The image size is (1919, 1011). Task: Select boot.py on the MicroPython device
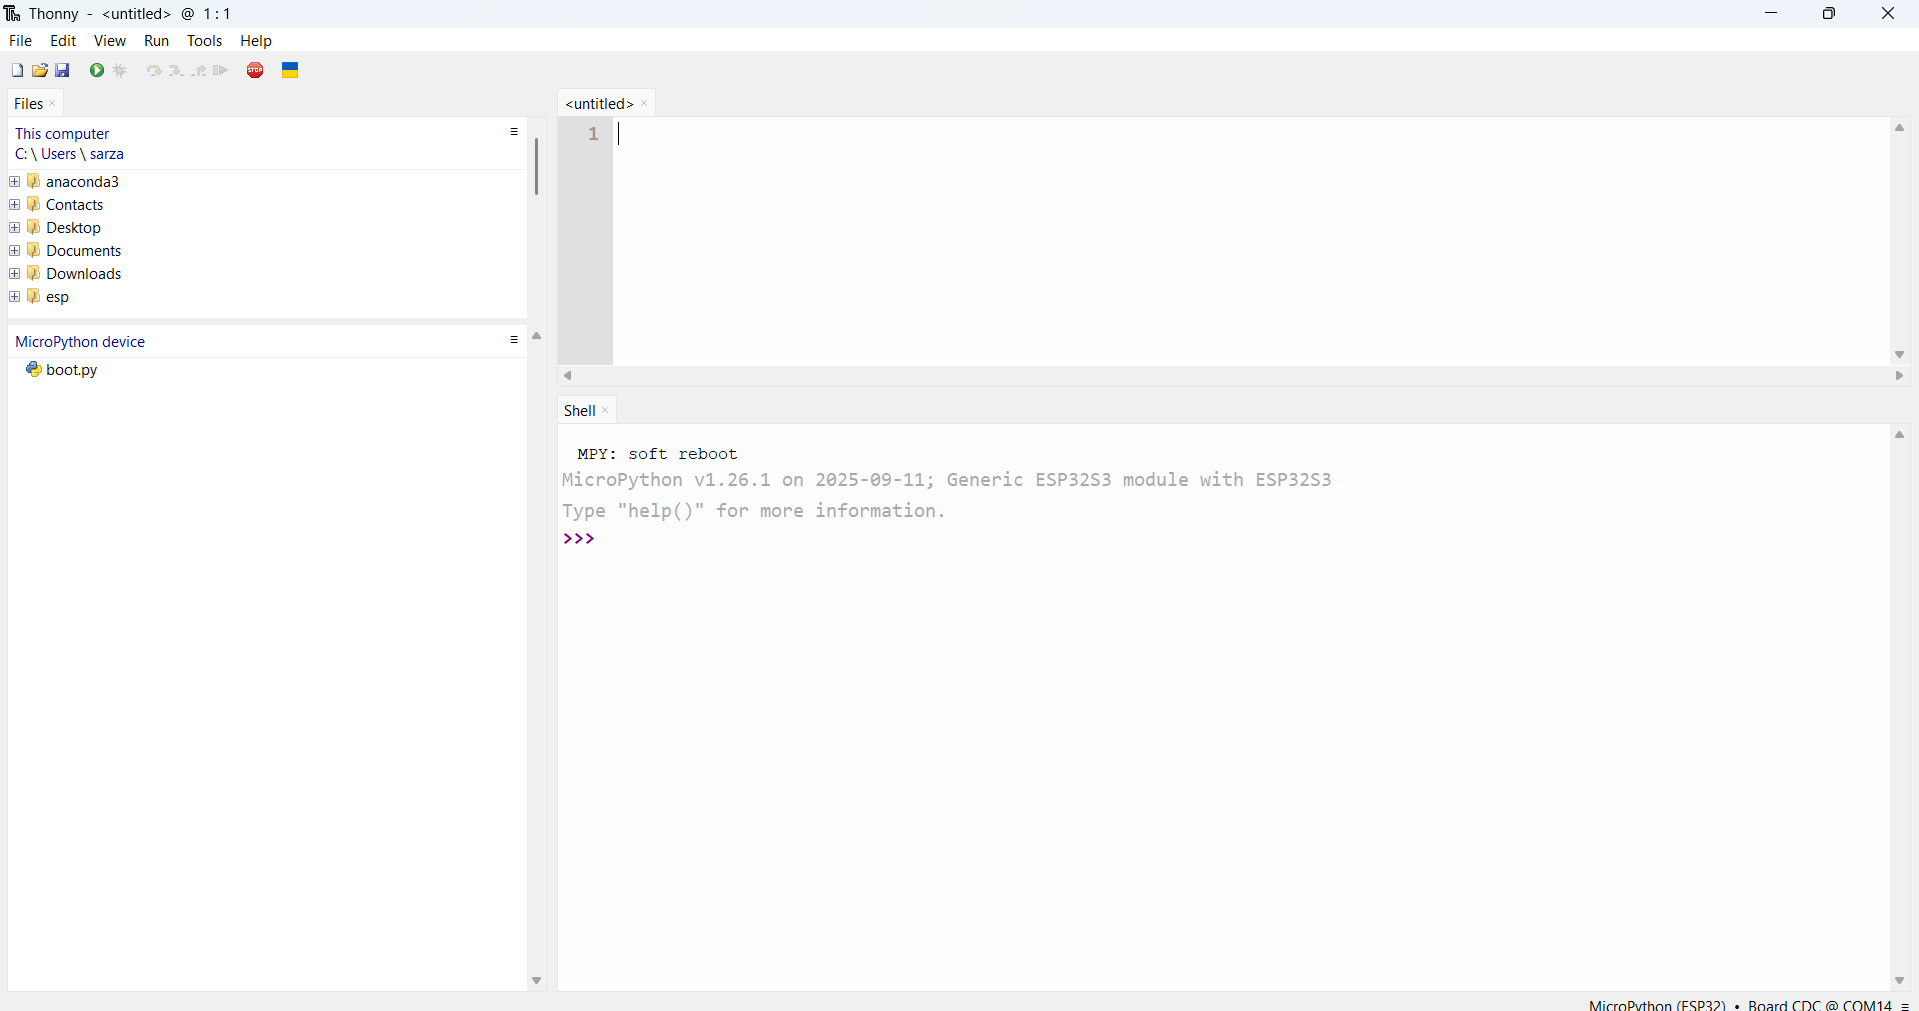tap(71, 370)
